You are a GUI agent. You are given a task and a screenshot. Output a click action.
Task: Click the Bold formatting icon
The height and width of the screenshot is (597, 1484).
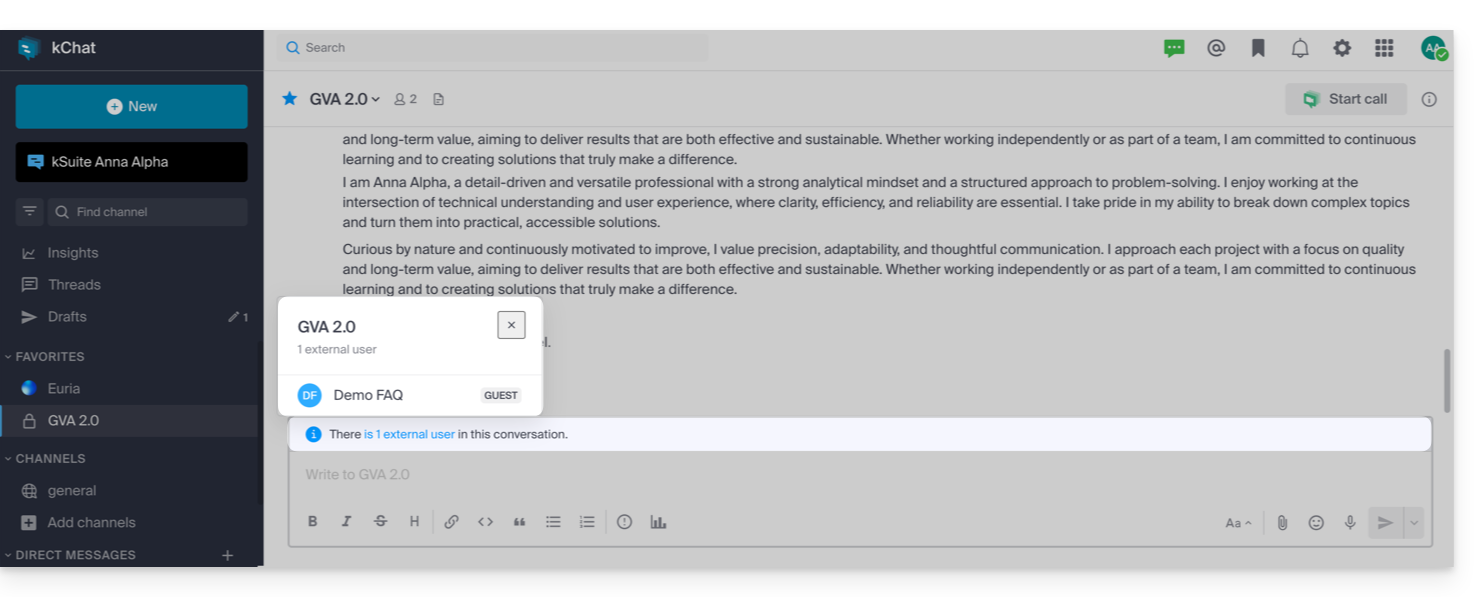313,522
